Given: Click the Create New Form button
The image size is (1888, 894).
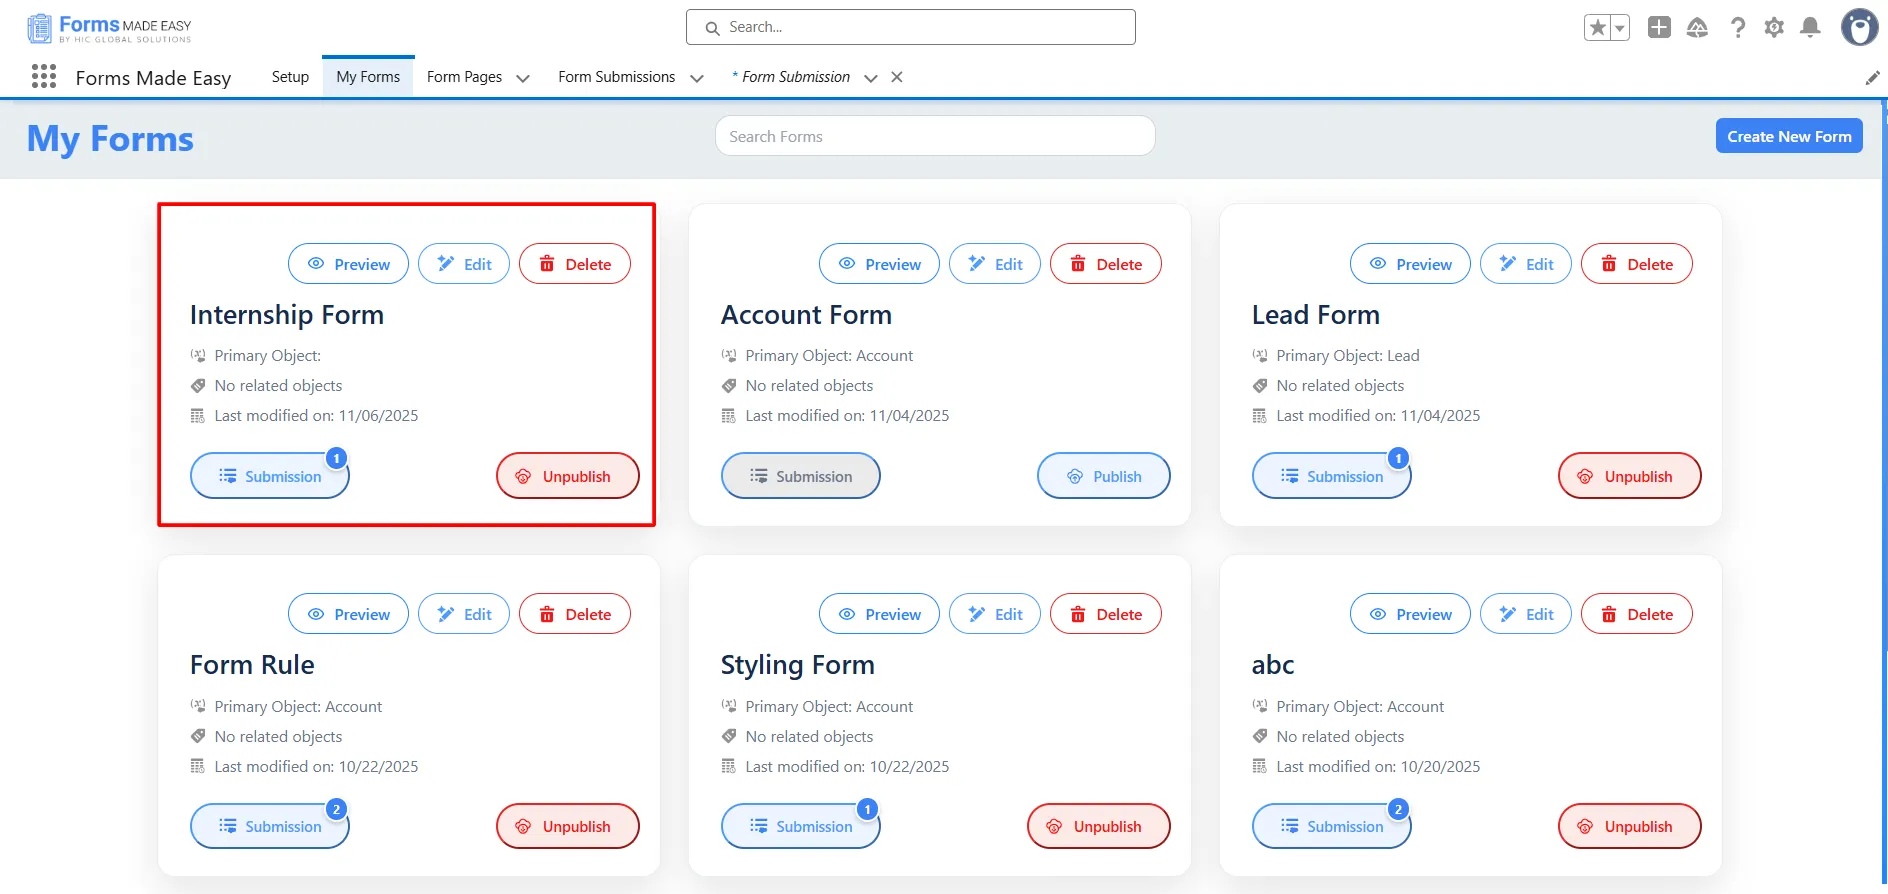Looking at the screenshot, I should tap(1788, 136).
